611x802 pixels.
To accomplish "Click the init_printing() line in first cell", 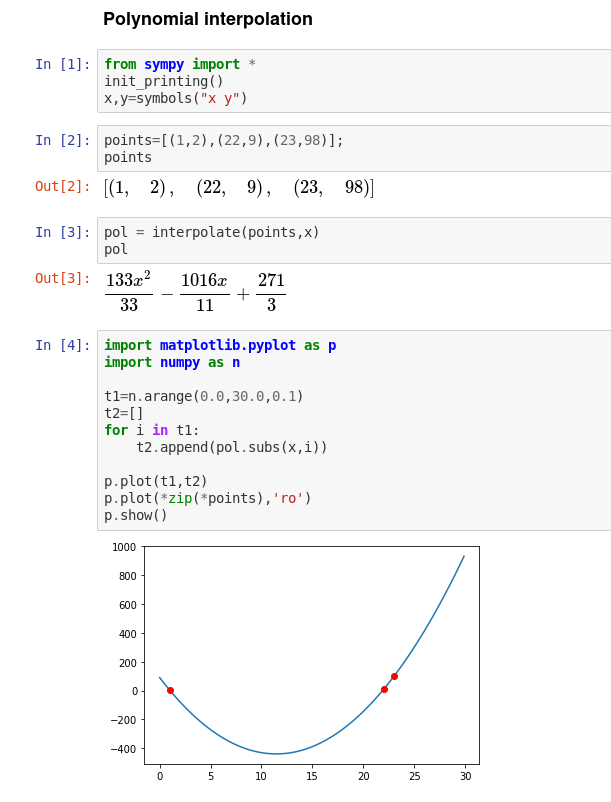I will click(164, 81).
